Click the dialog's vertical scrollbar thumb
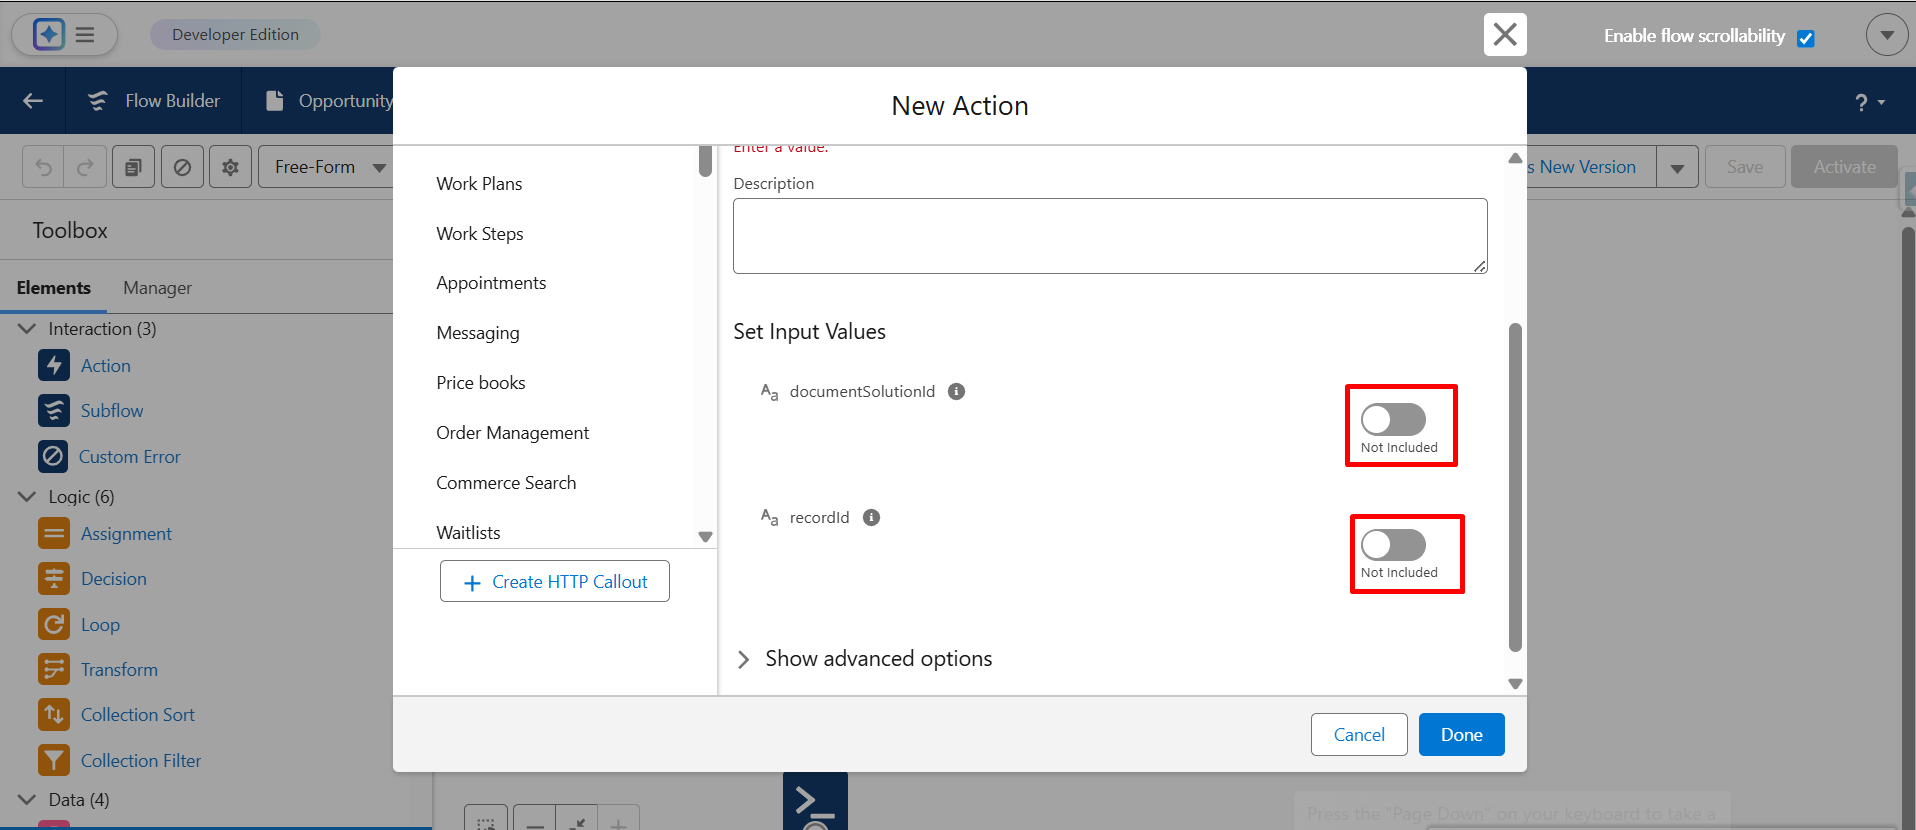This screenshot has height=830, width=1916. (1515, 486)
